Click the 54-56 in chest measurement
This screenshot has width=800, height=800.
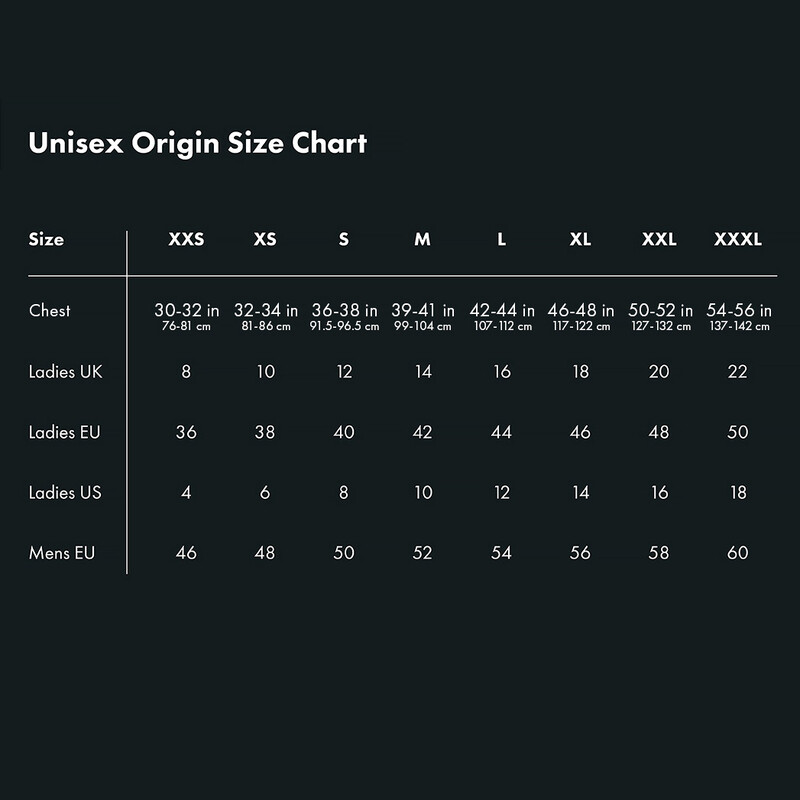(x=738, y=312)
